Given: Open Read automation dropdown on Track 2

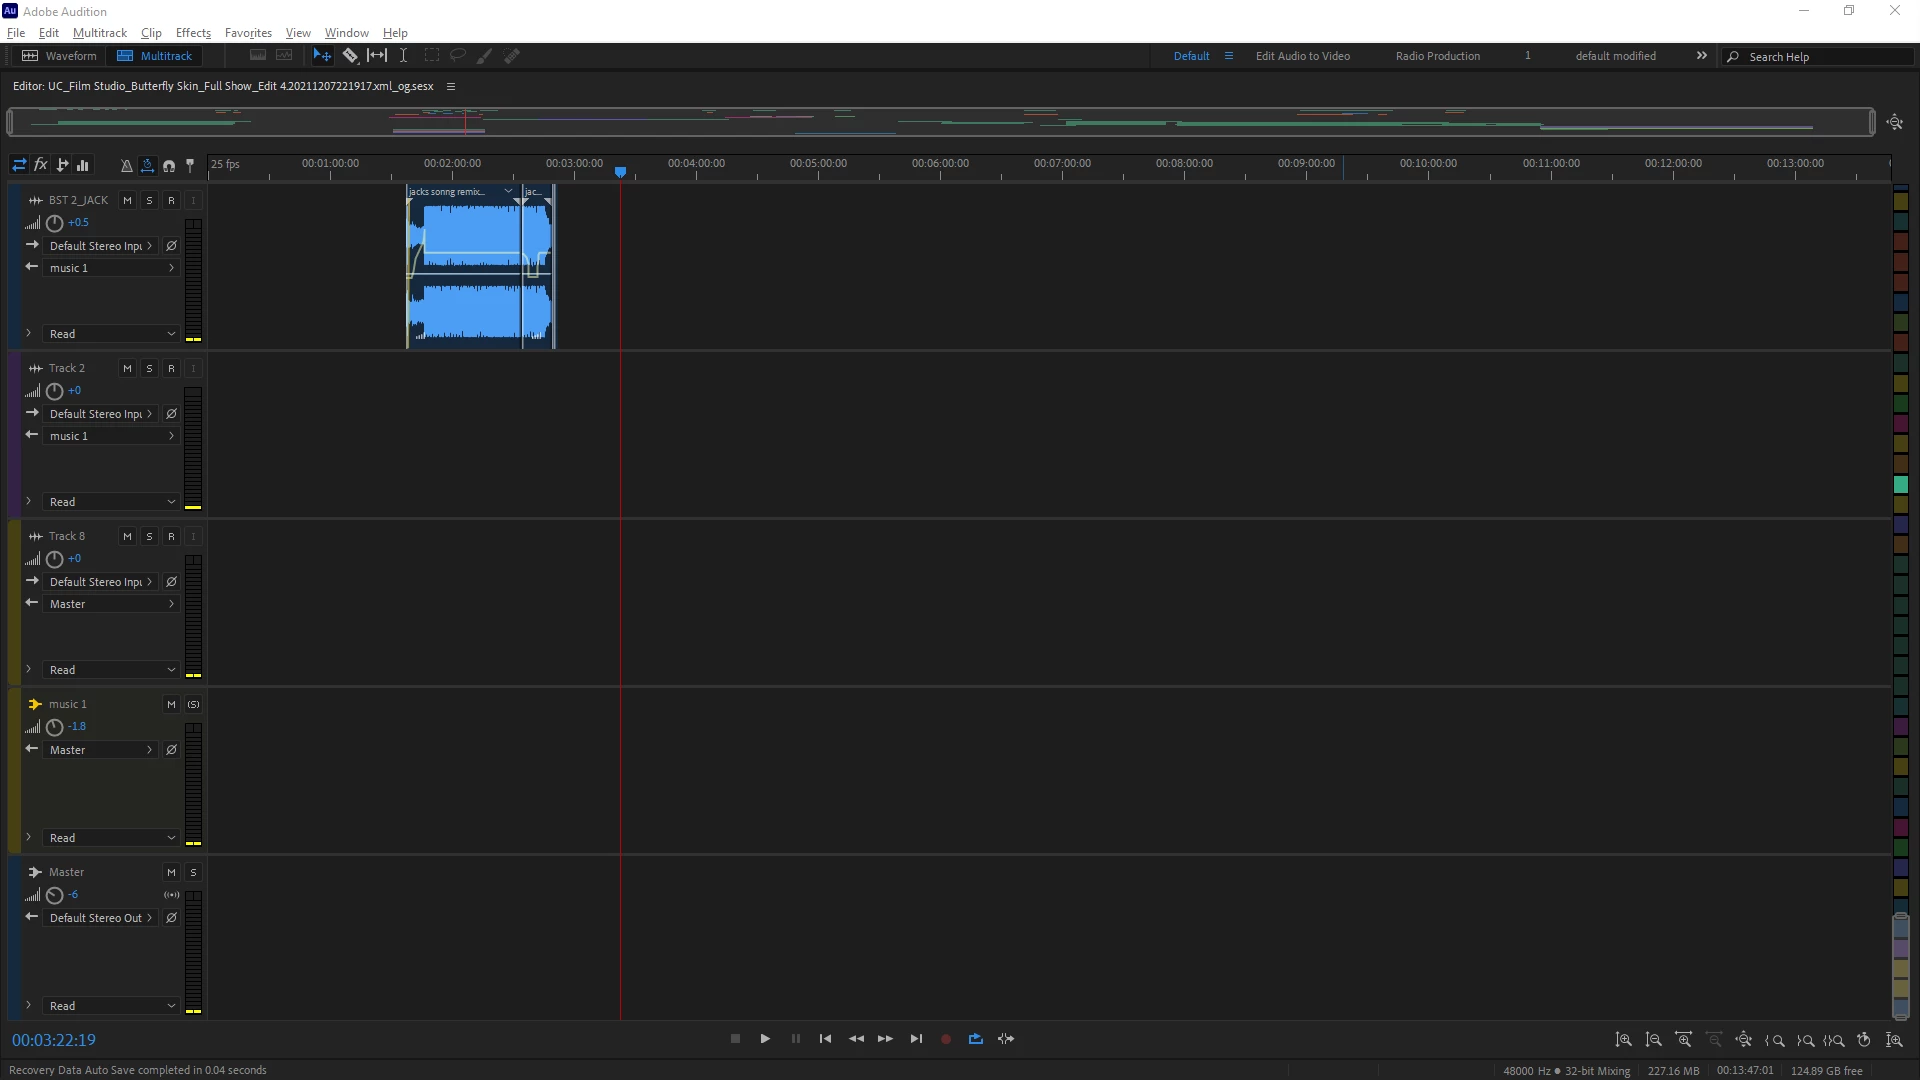Looking at the screenshot, I should pyautogui.click(x=112, y=502).
